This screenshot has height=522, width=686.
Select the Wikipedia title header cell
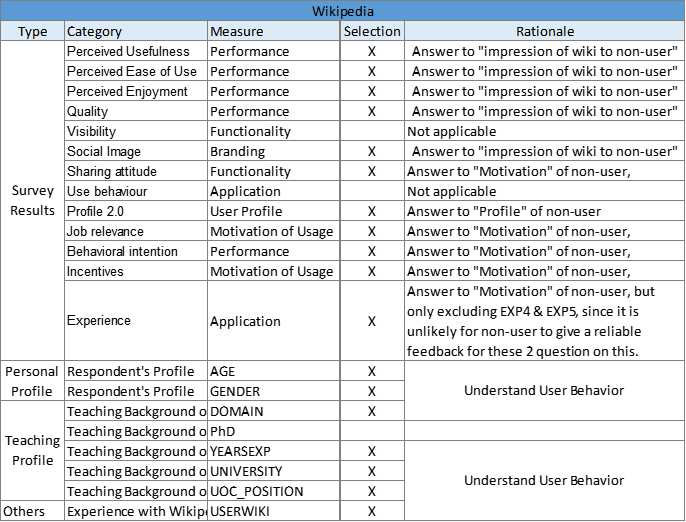(343, 11)
